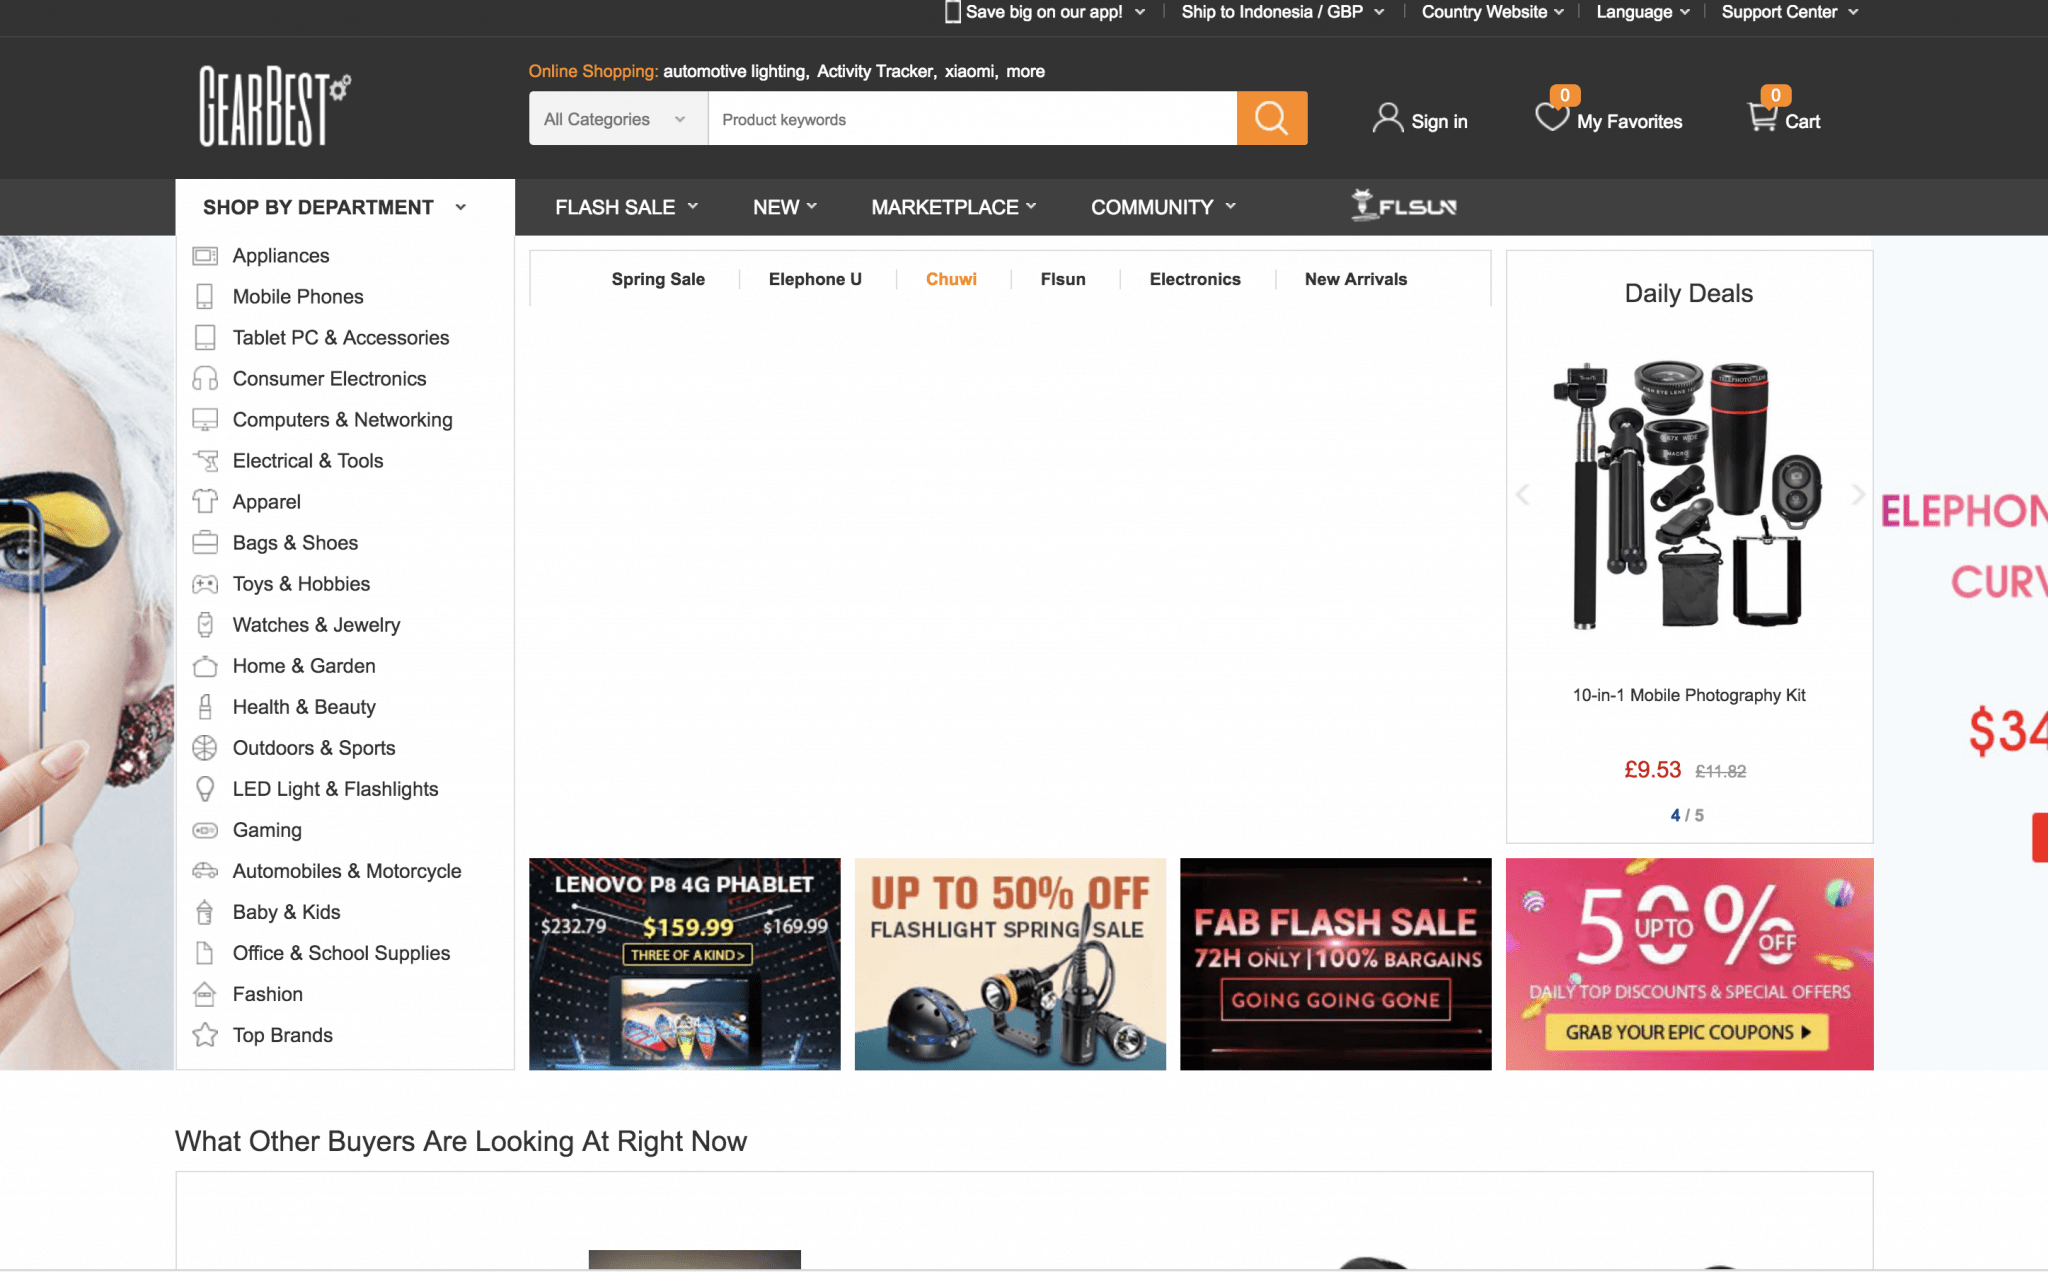
Task: Click the Toys & Hobbies gamepad icon
Action: pos(205,584)
